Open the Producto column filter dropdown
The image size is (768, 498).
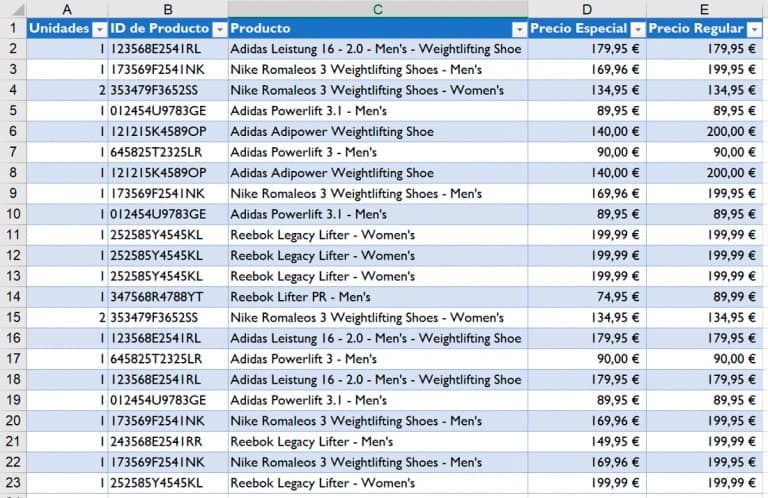519,30
